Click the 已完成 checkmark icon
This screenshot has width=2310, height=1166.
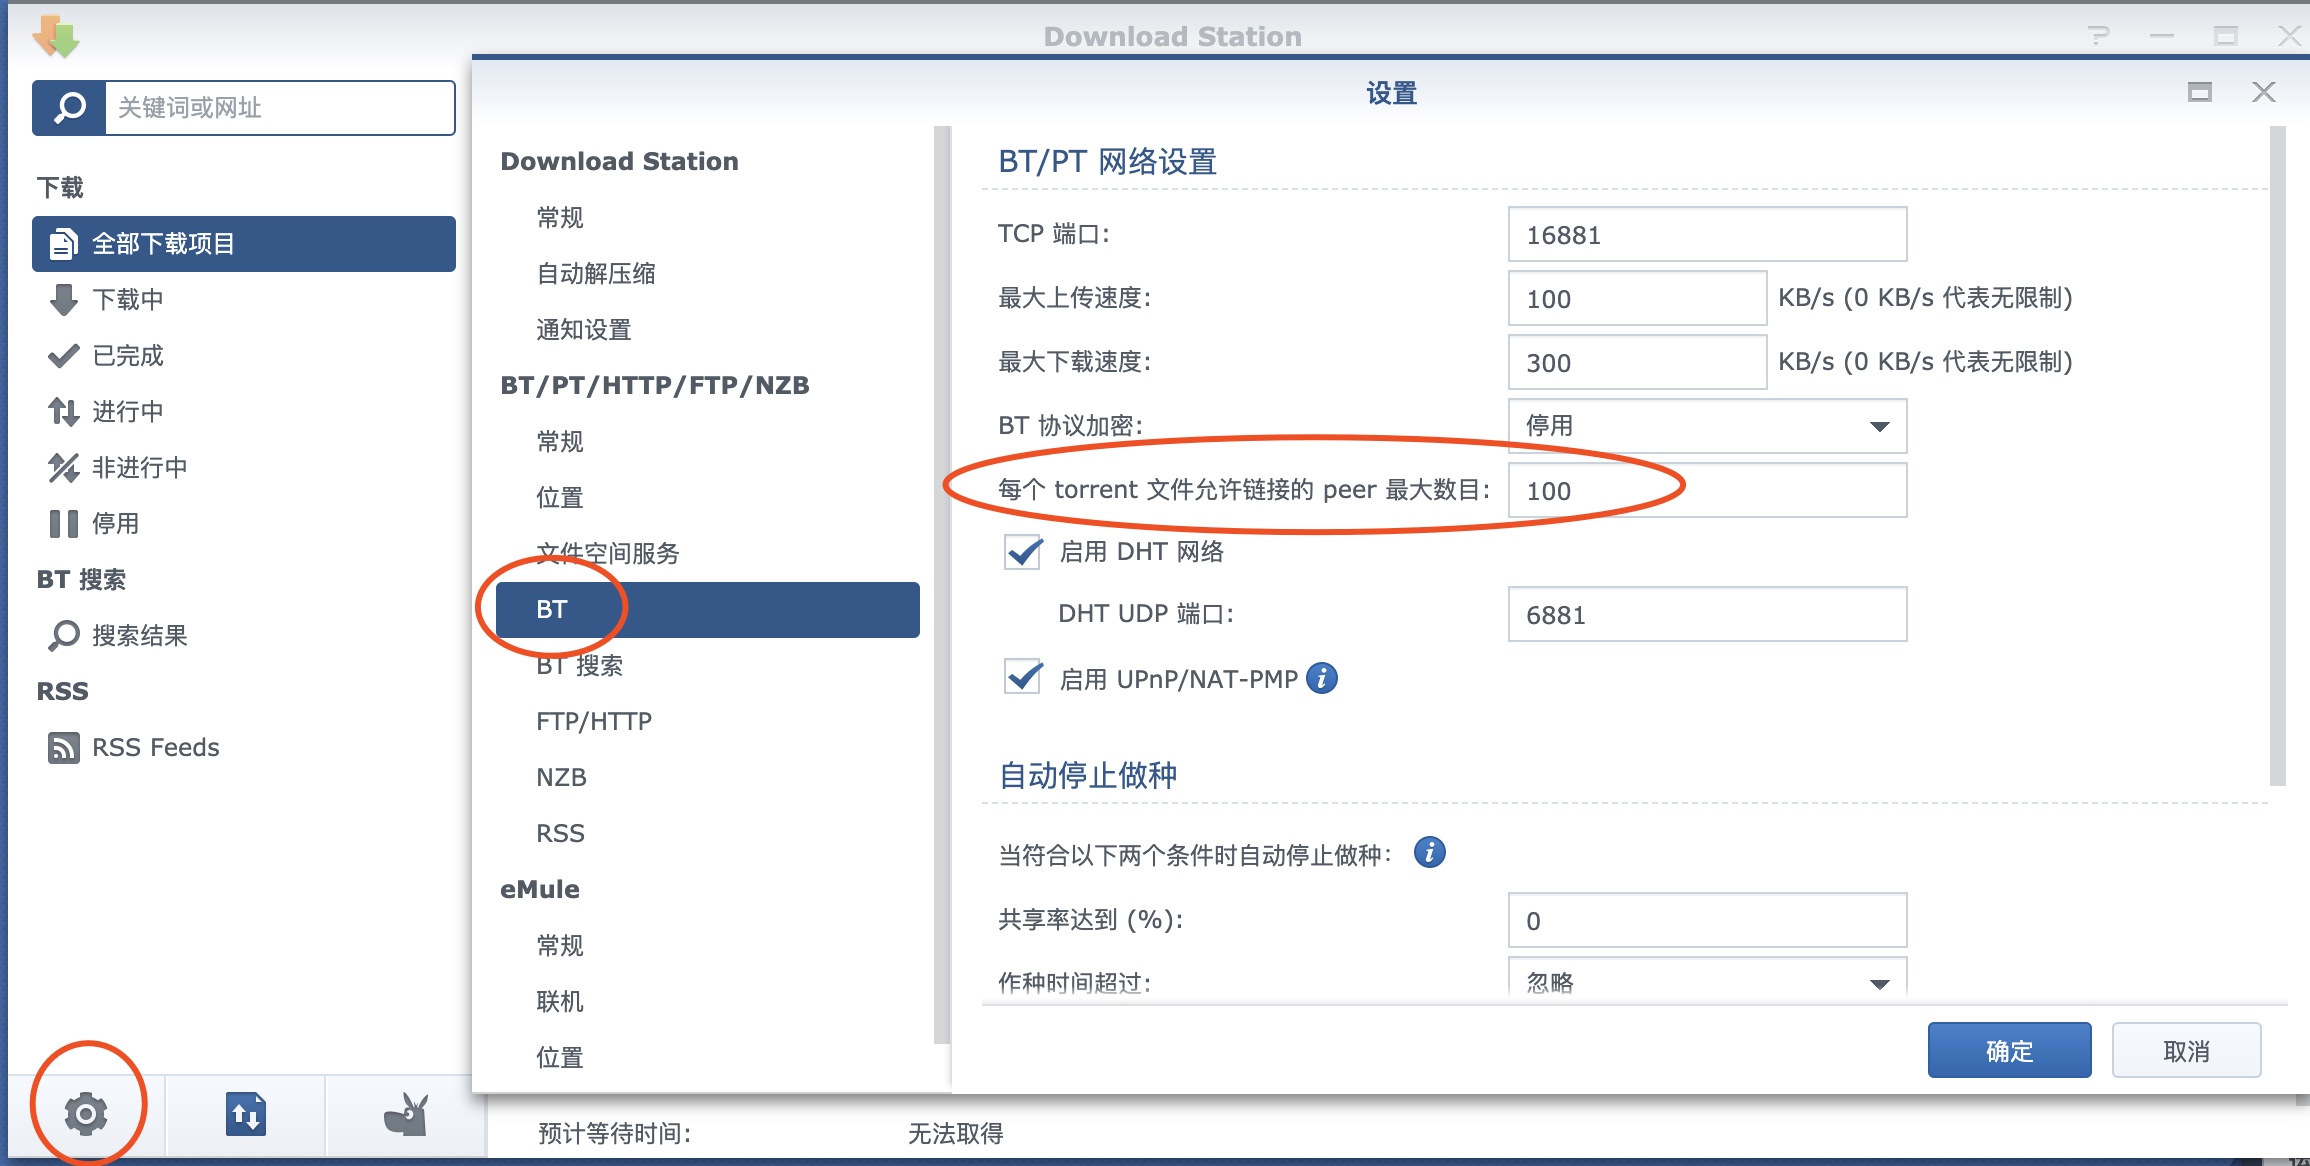click(64, 355)
